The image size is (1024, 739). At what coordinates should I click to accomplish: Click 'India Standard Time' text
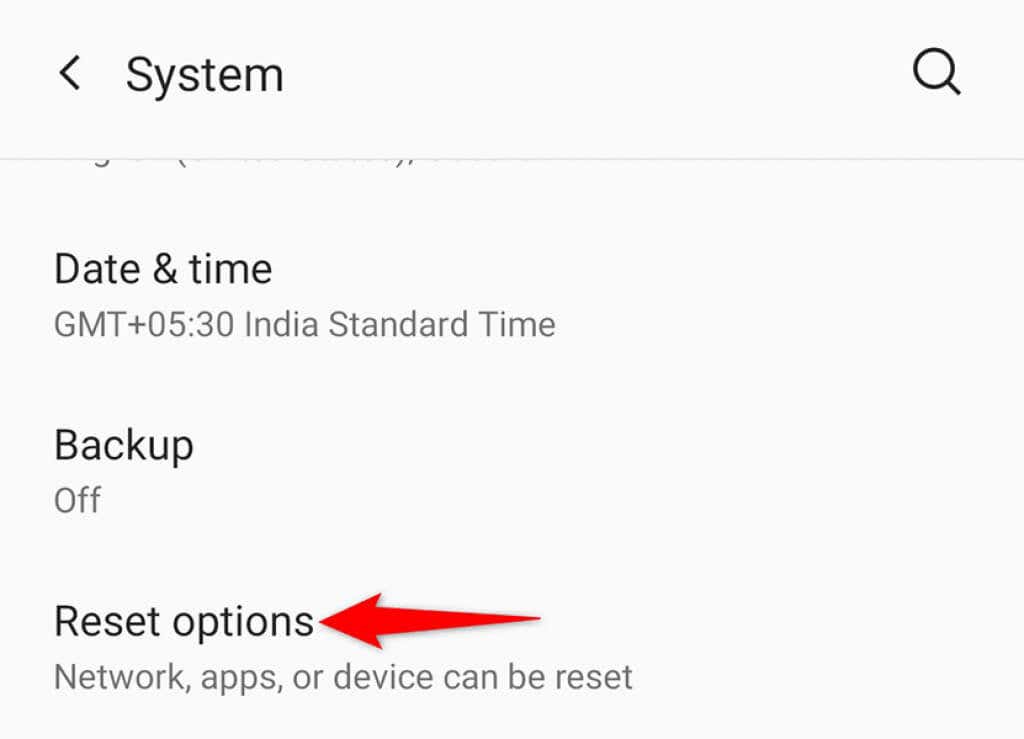(400, 324)
